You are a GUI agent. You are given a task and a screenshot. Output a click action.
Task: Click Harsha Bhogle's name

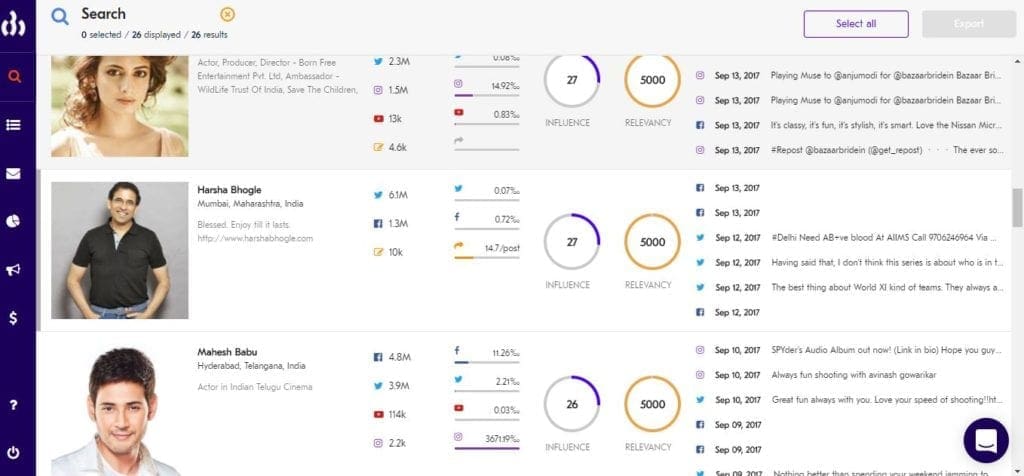coord(227,190)
